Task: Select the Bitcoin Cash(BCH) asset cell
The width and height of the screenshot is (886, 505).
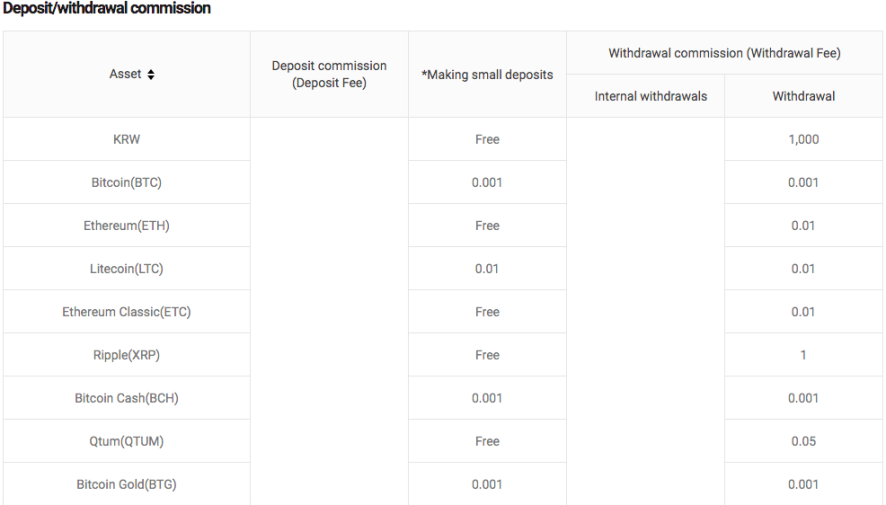Action: (x=127, y=398)
